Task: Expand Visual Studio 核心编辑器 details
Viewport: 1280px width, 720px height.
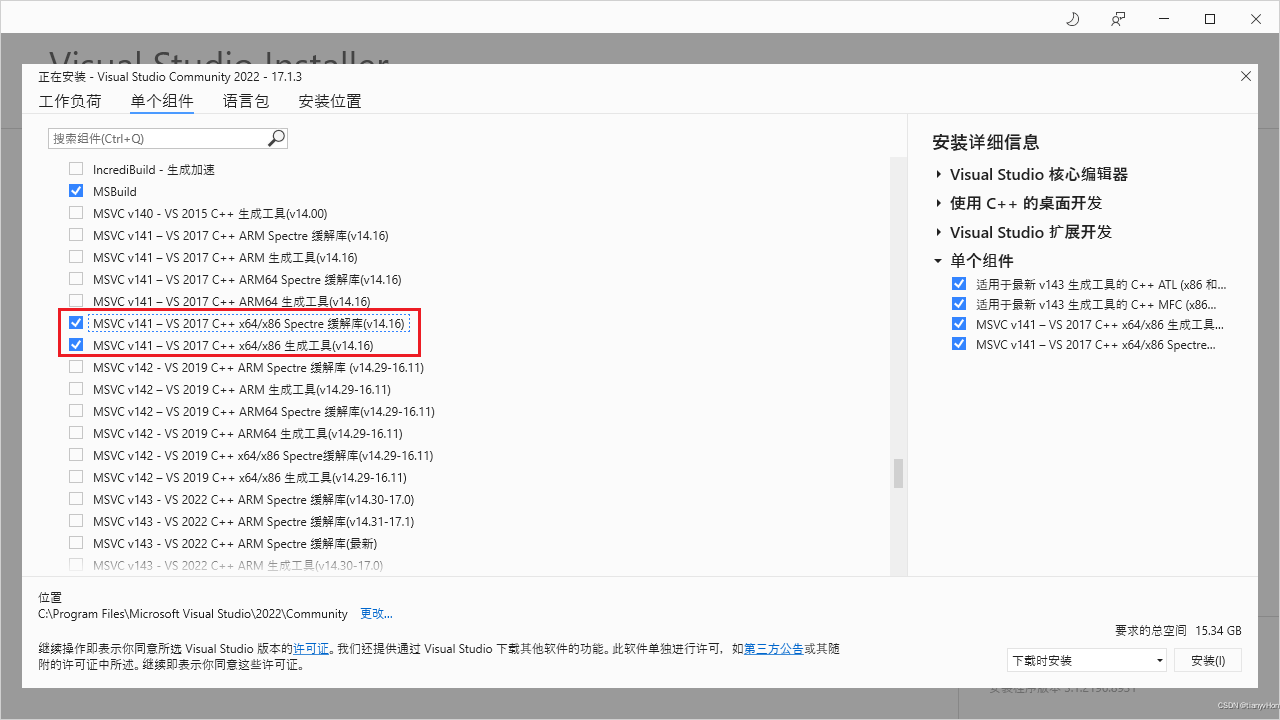Action: (939, 174)
